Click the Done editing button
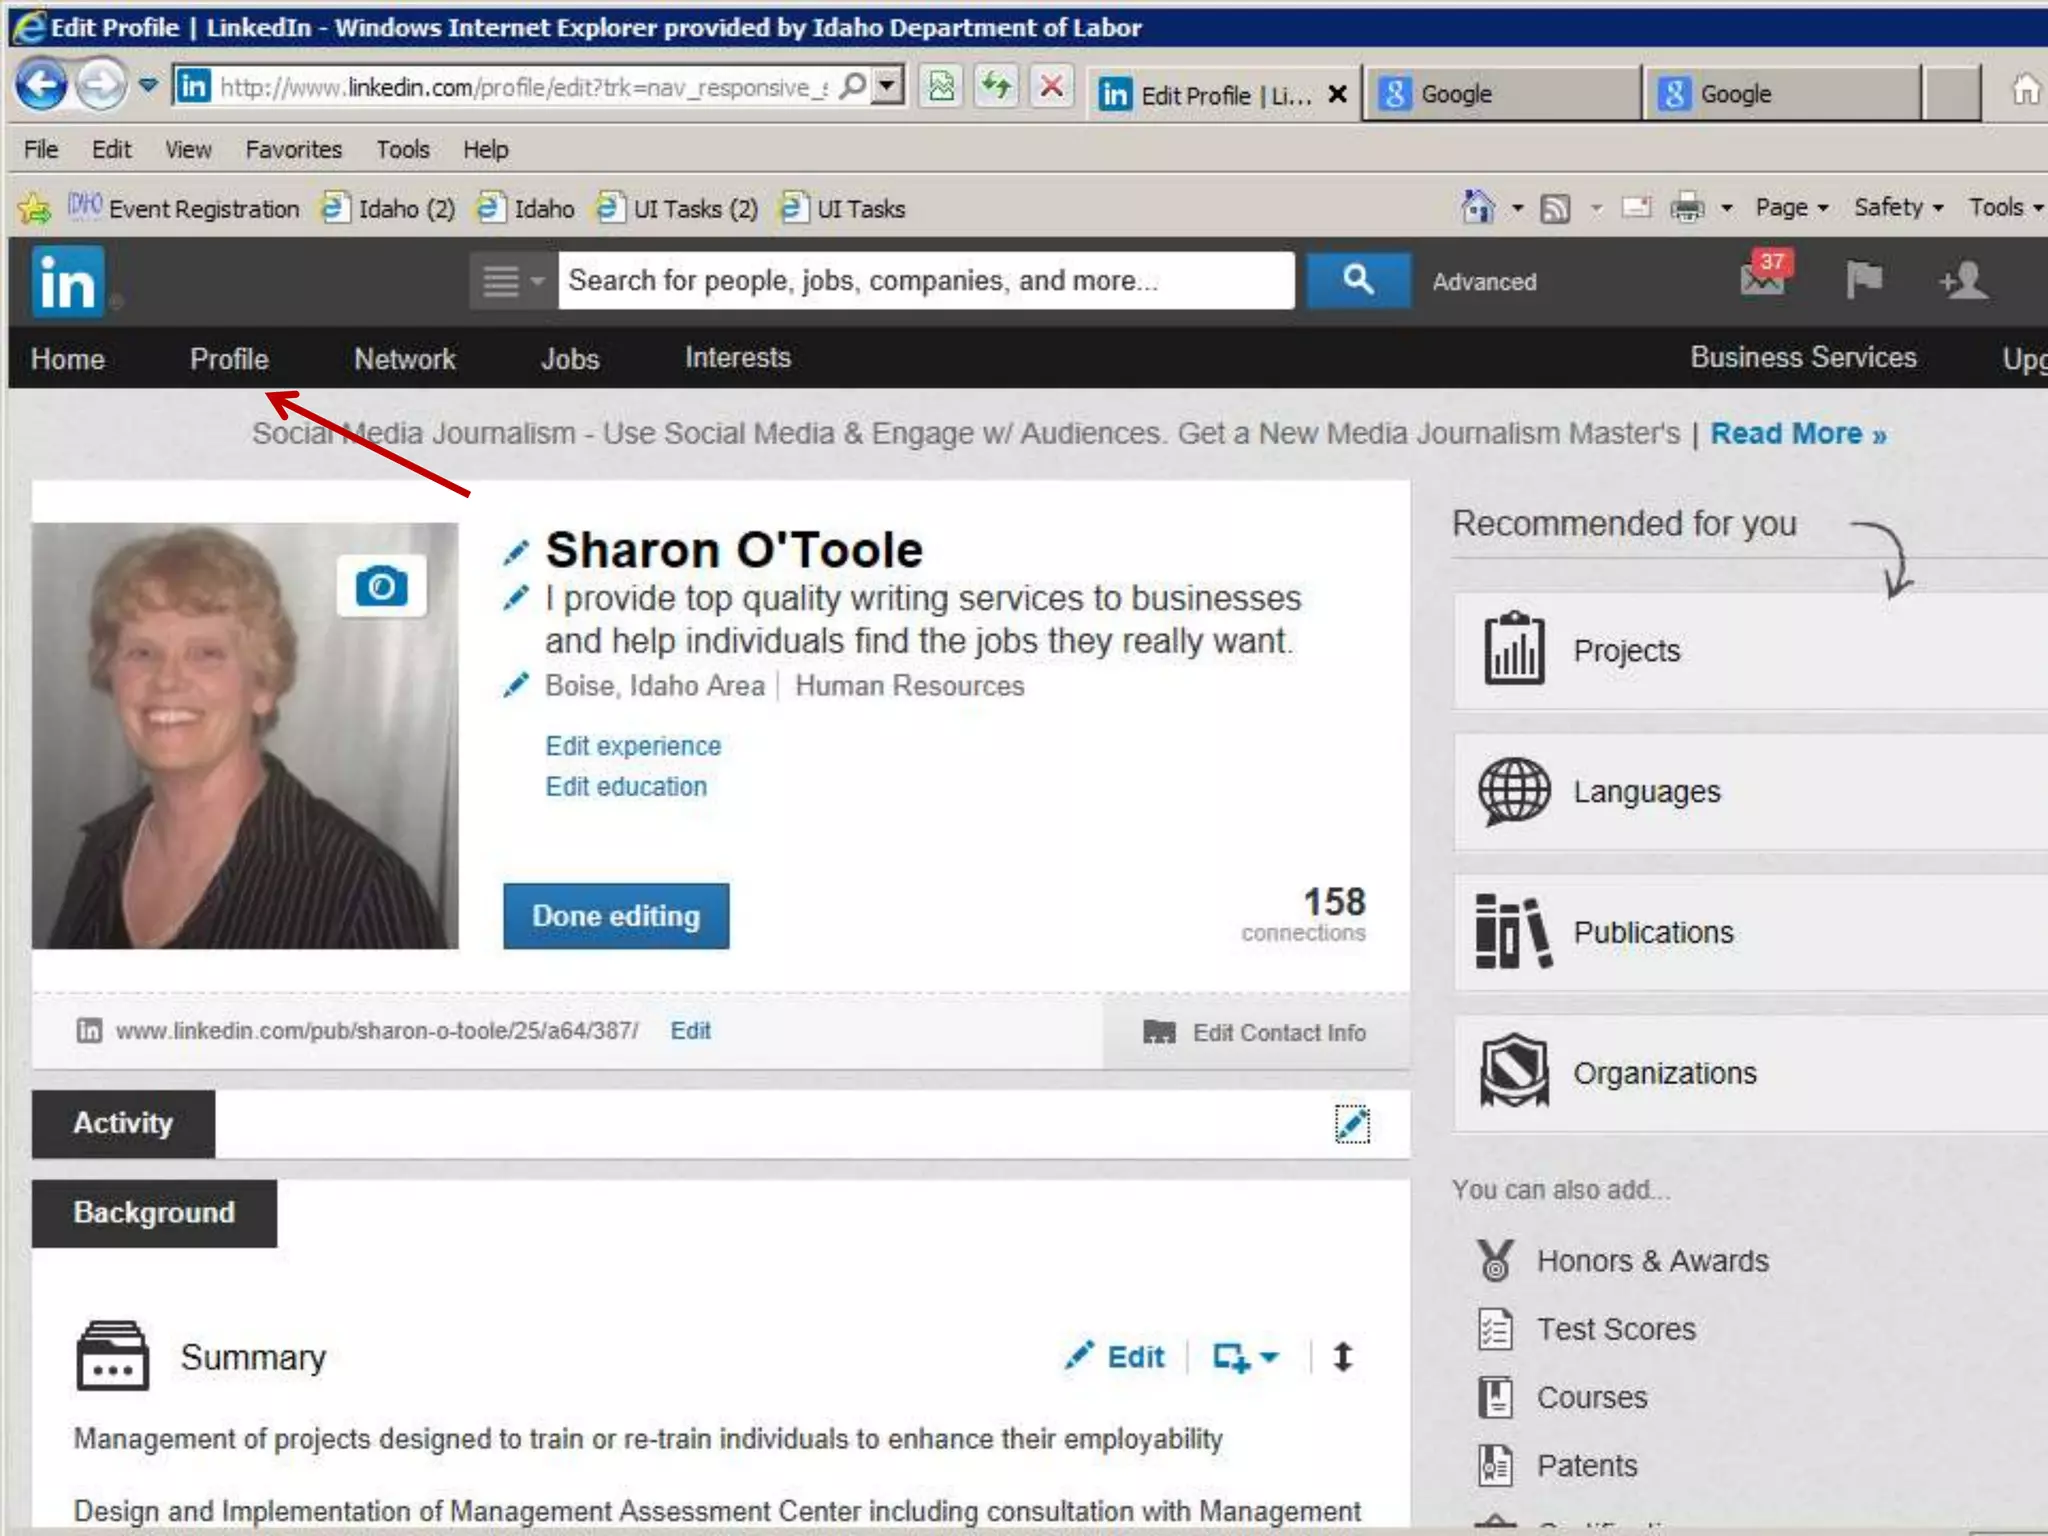 tap(616, 916)
